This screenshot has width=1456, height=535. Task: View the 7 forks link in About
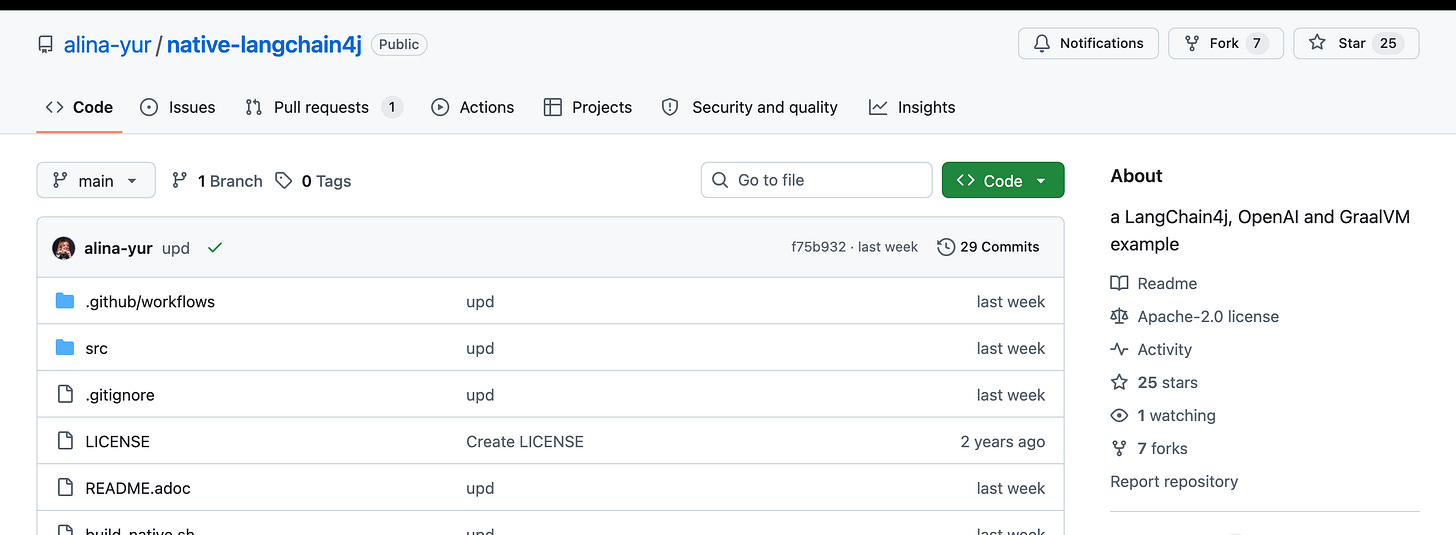tap(1149, 449)
